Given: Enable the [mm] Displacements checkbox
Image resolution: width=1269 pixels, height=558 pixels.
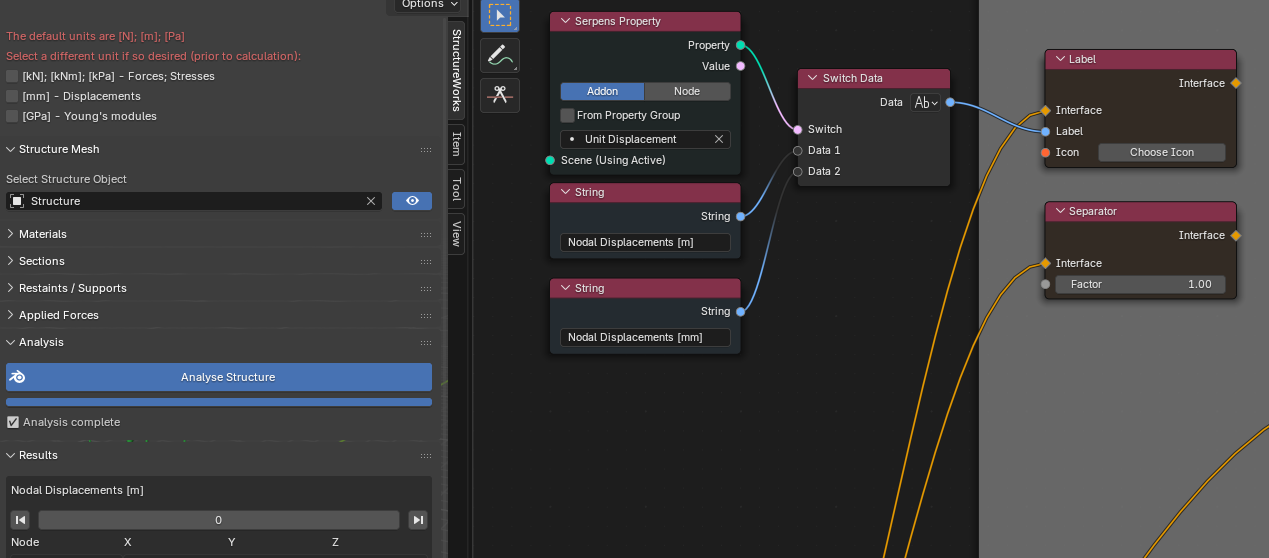Looking at the screenshot, I should pos(13,96).
